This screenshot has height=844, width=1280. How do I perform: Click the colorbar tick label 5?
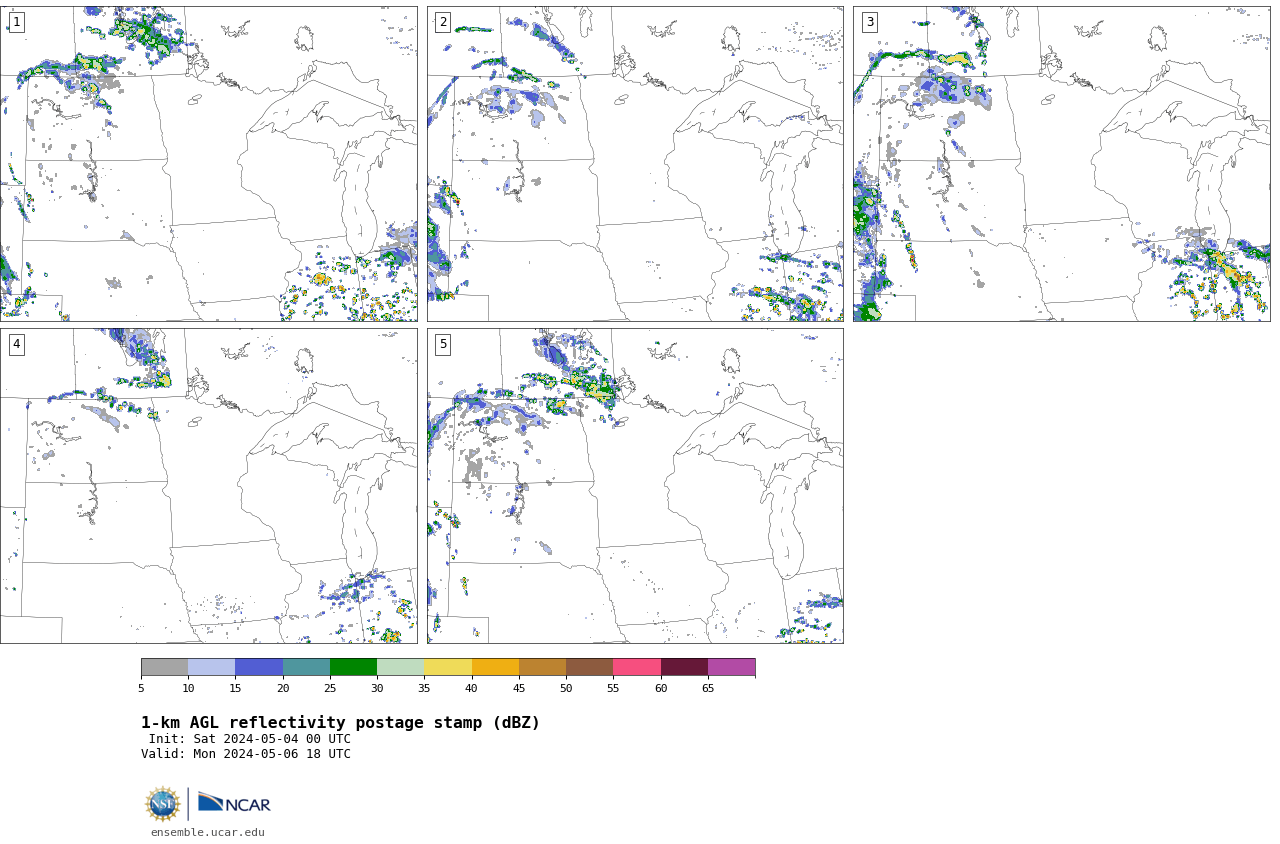click(x=141, y=688)
